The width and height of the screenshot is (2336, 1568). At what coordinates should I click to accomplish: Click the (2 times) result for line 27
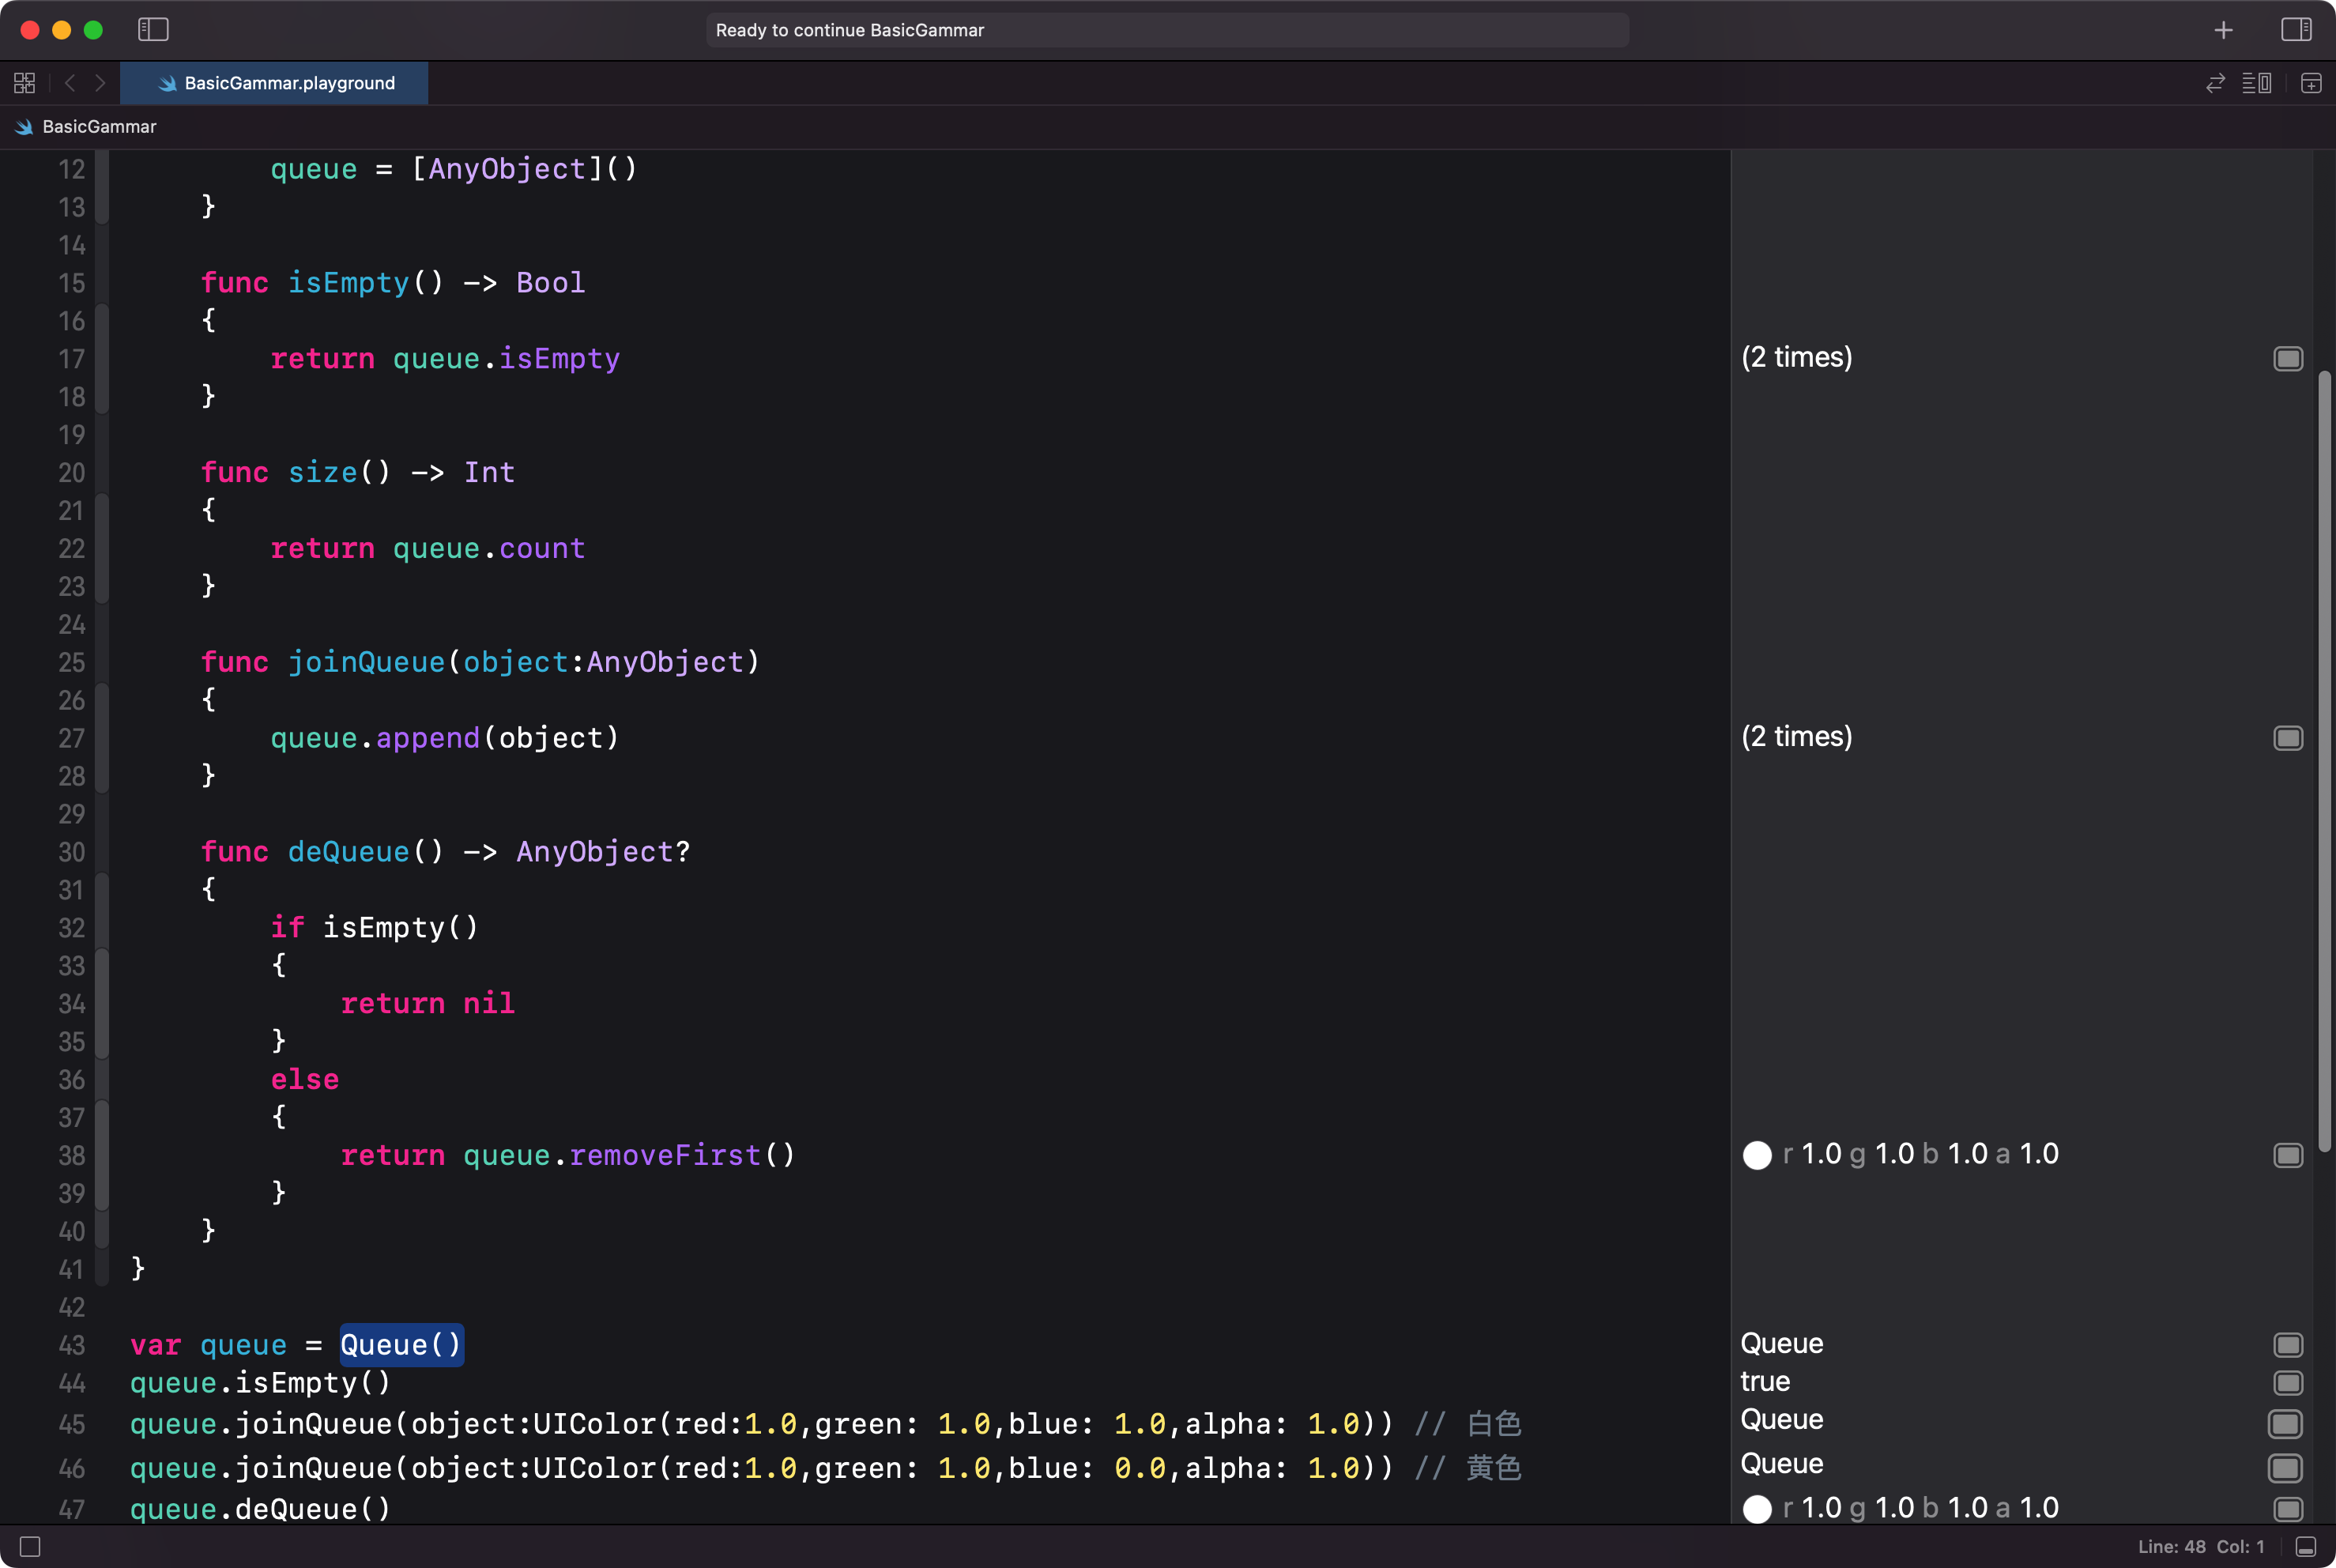tap(1796, 737)
